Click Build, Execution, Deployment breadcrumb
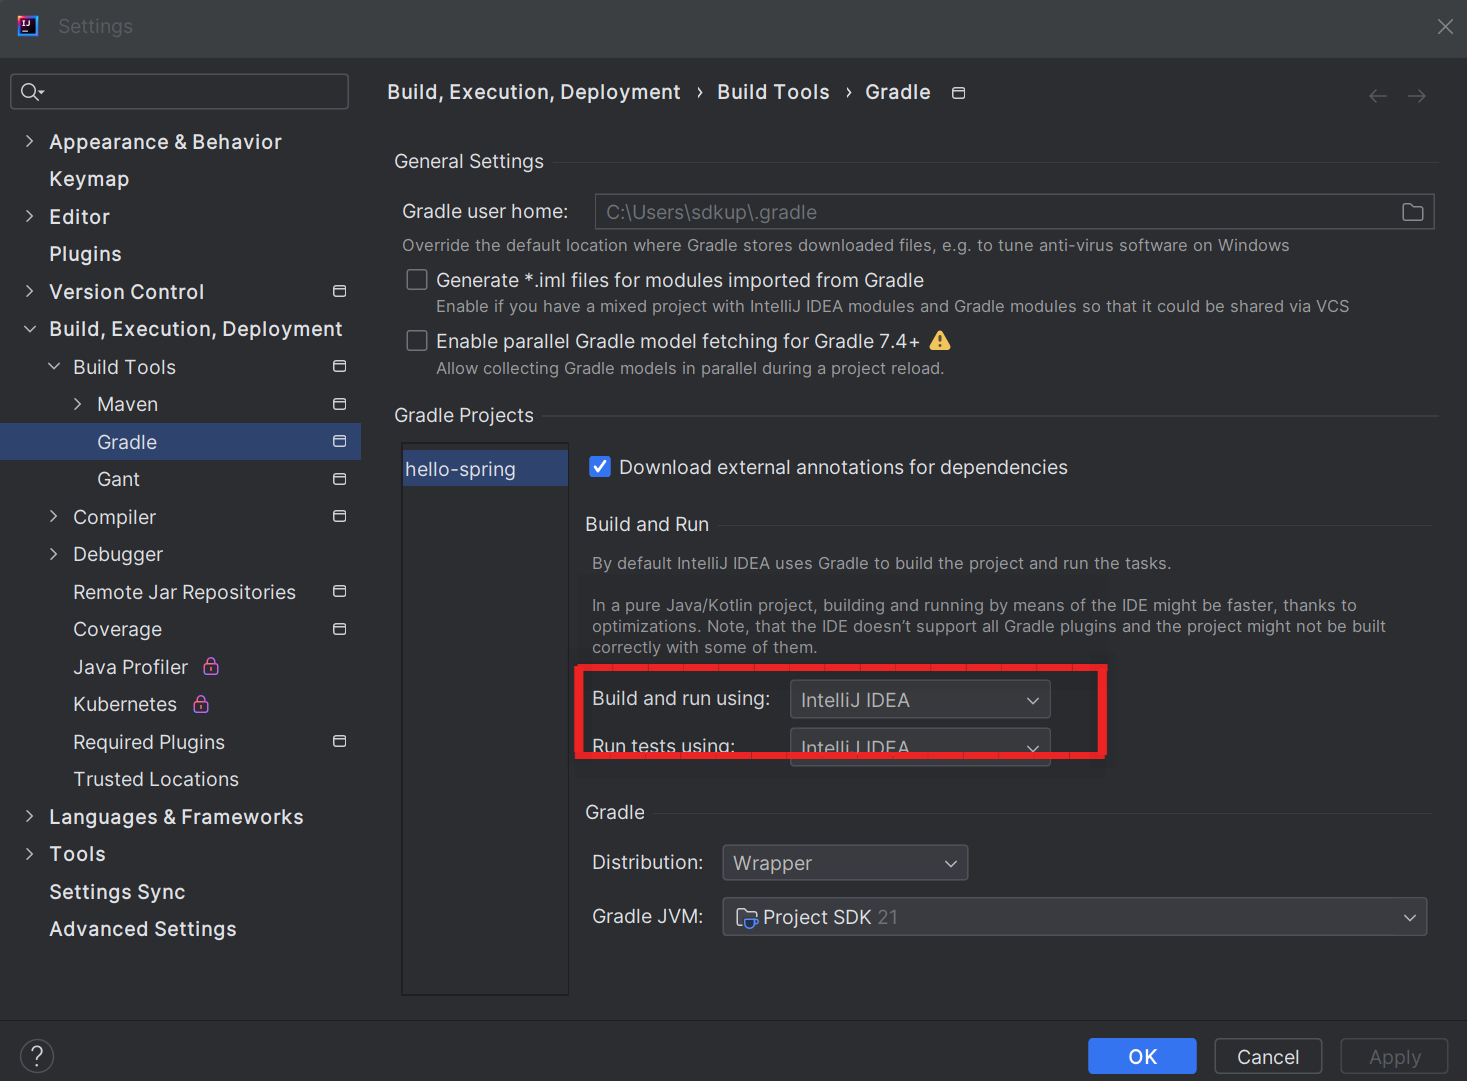 [534, 92]
